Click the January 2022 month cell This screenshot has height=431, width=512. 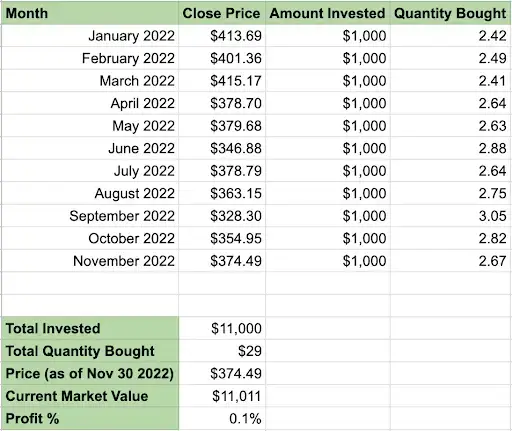pos(90,36)
